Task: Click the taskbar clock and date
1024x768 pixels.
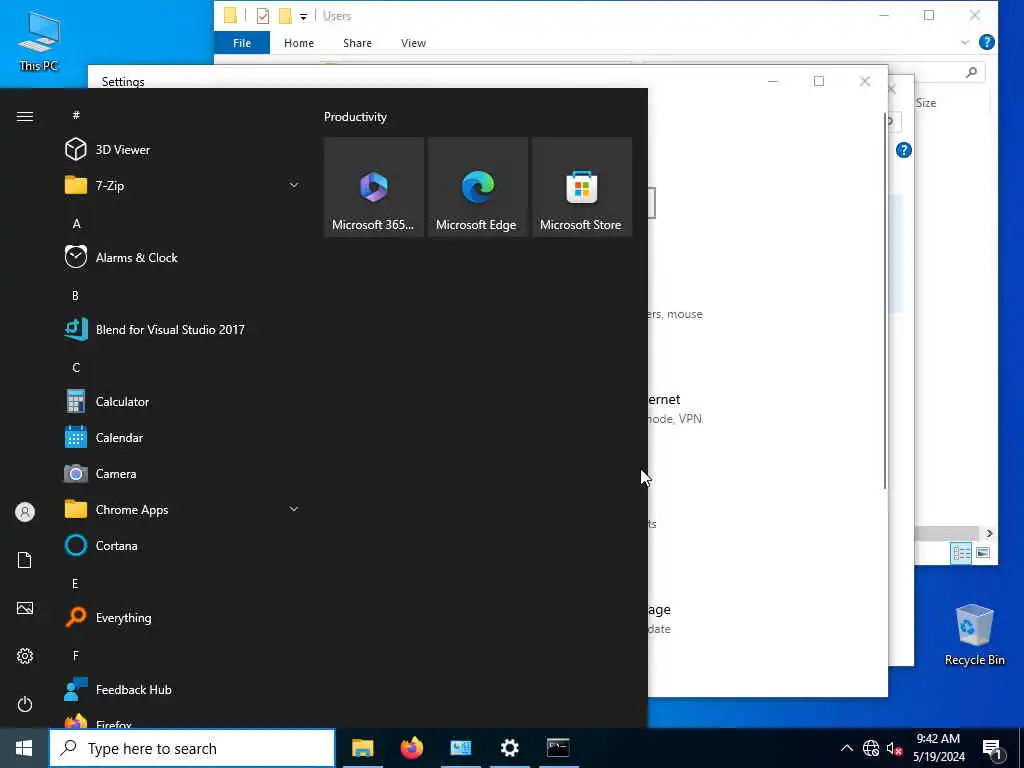Action: [x=938, y=748]
